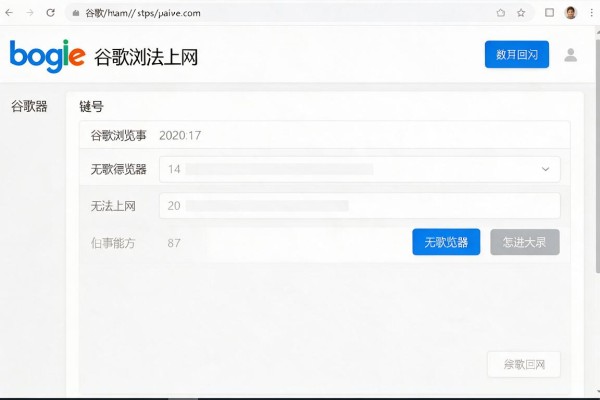Click the share icon in the address bar

click(501, 13)
